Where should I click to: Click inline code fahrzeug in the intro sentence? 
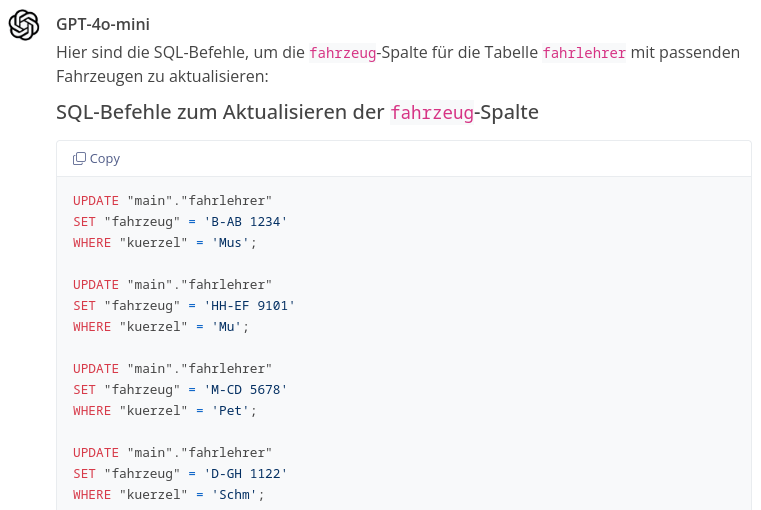point(343,52)
